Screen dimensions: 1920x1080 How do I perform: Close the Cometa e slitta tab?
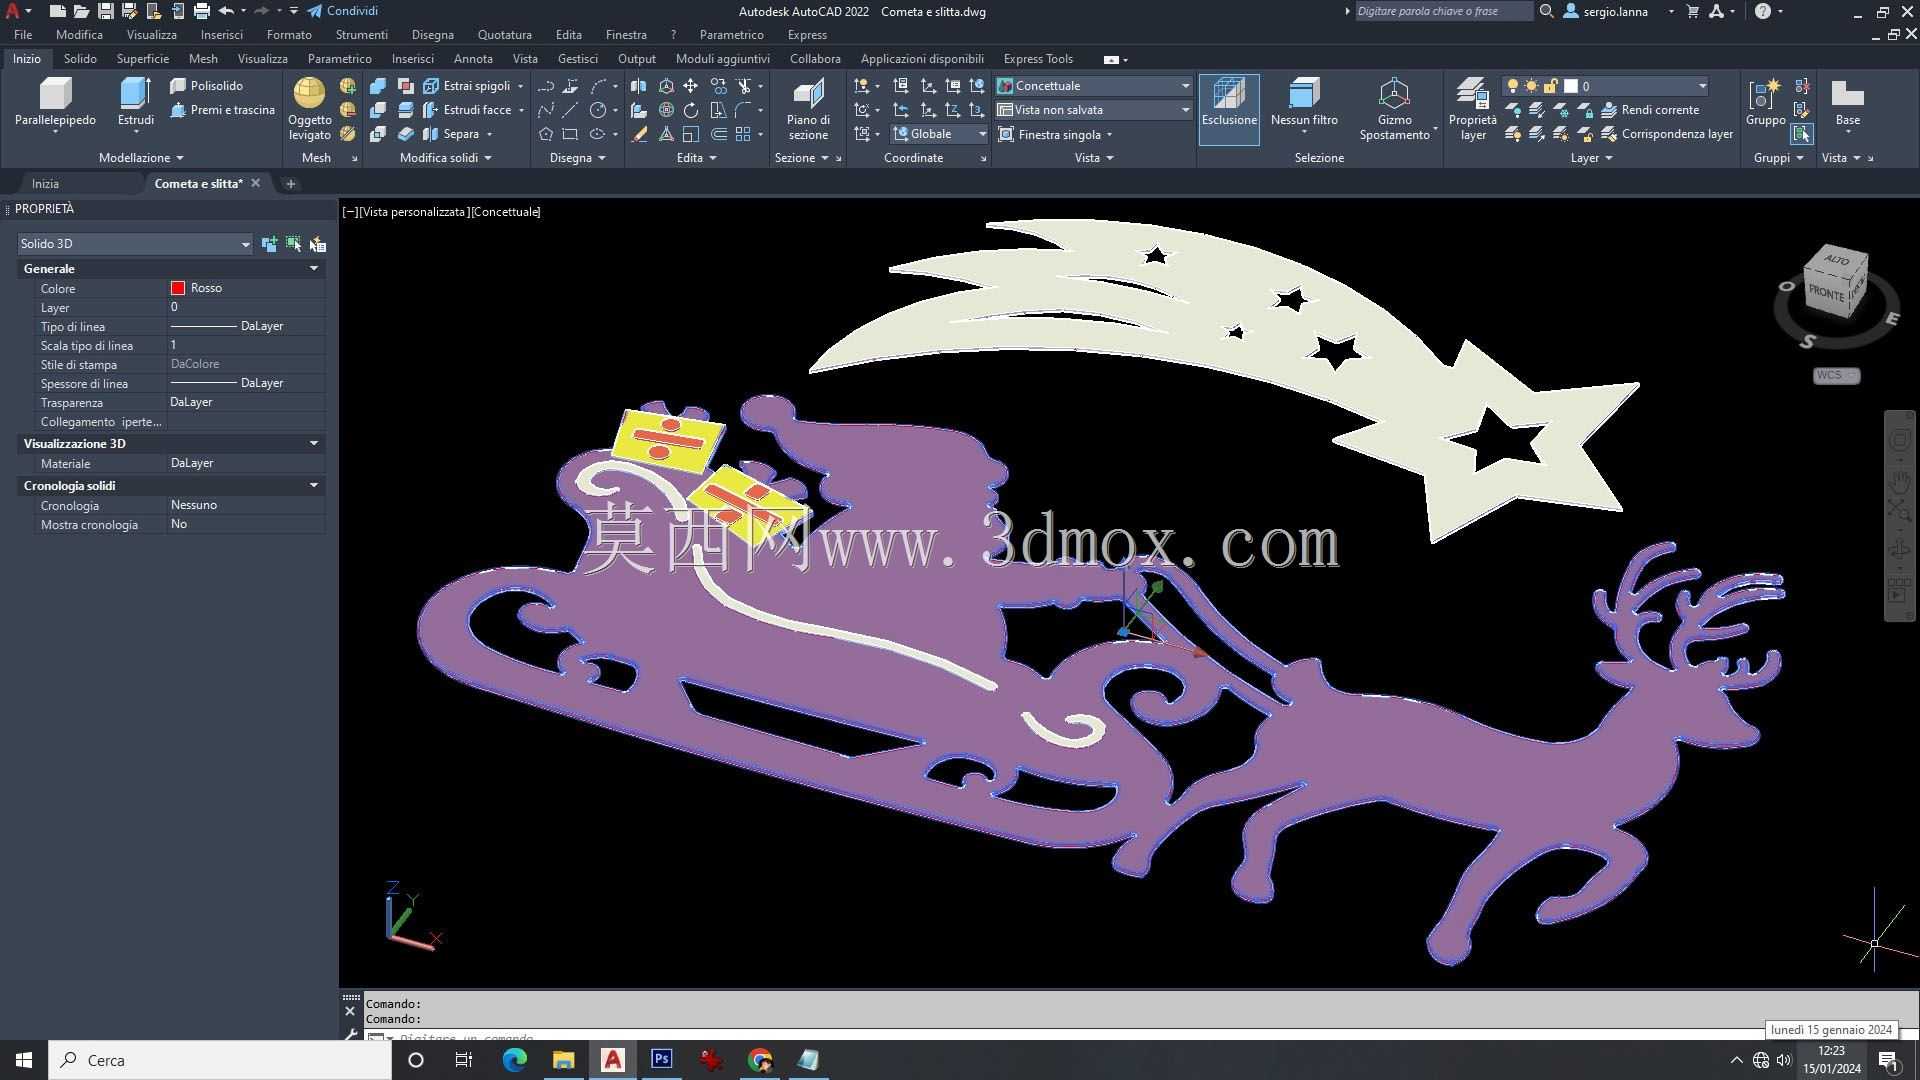point(255,183)
